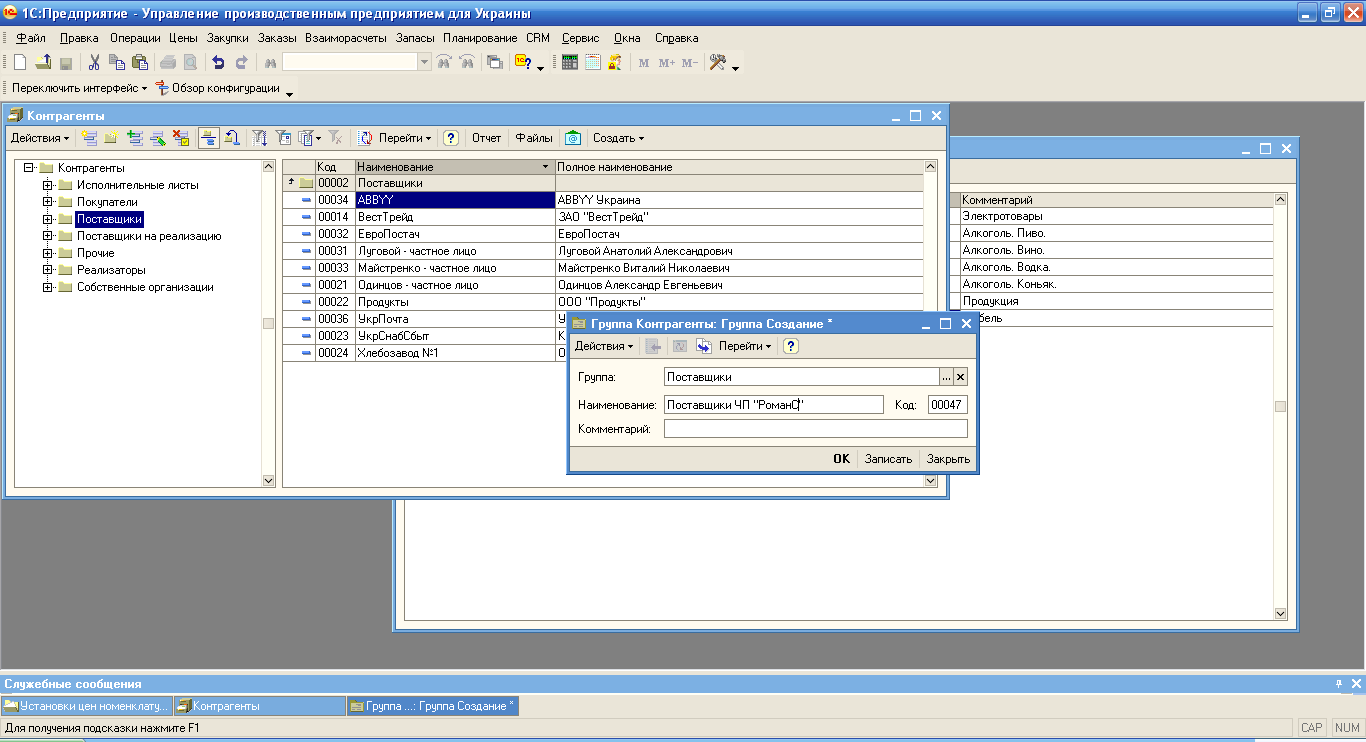Cut selection with the scissors icon
The width and height of the screenshot is (1366, 742).
tap(95, 62)
